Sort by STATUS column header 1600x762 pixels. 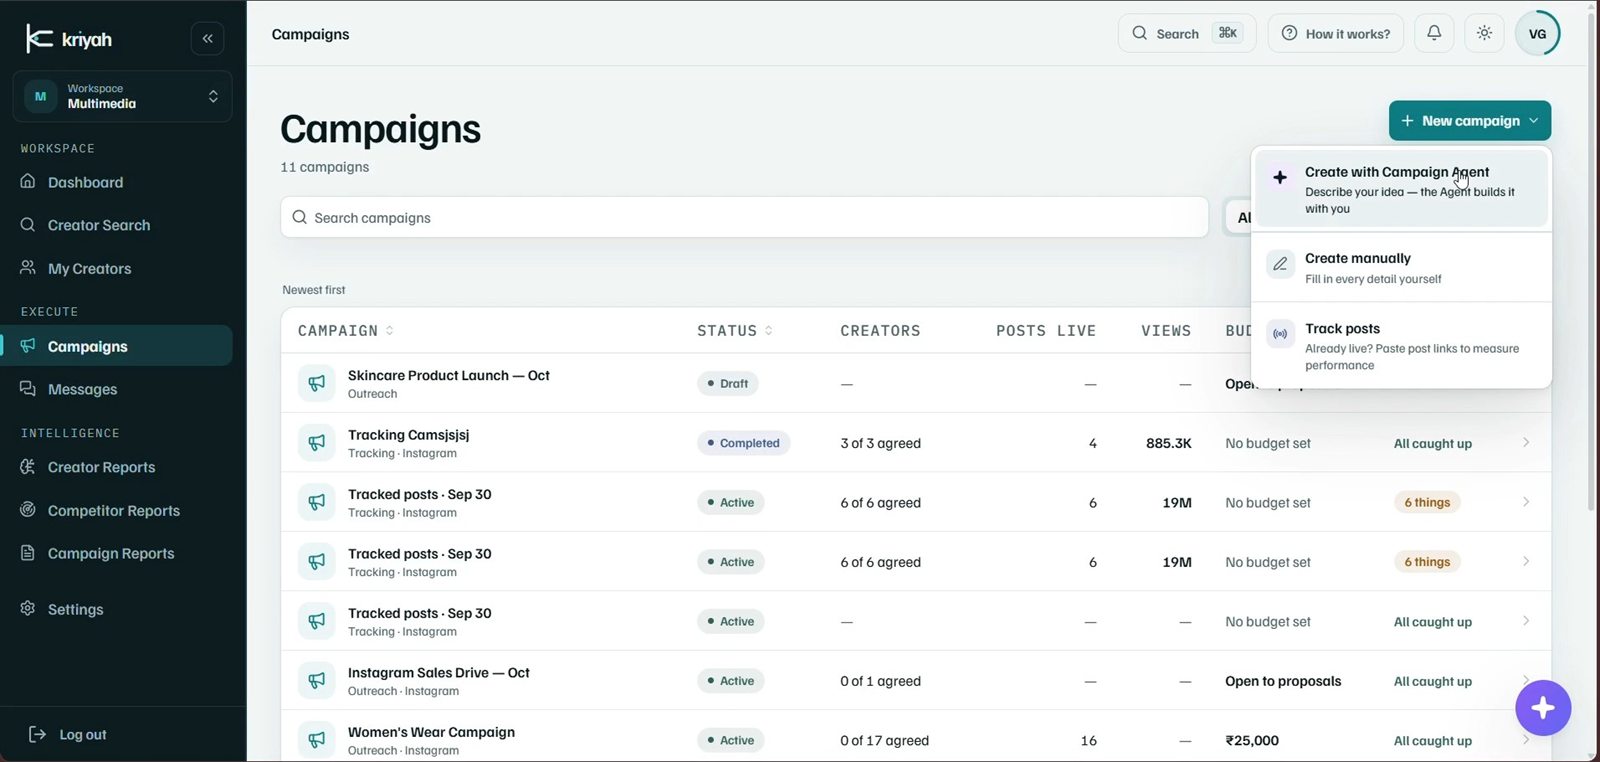735,330
